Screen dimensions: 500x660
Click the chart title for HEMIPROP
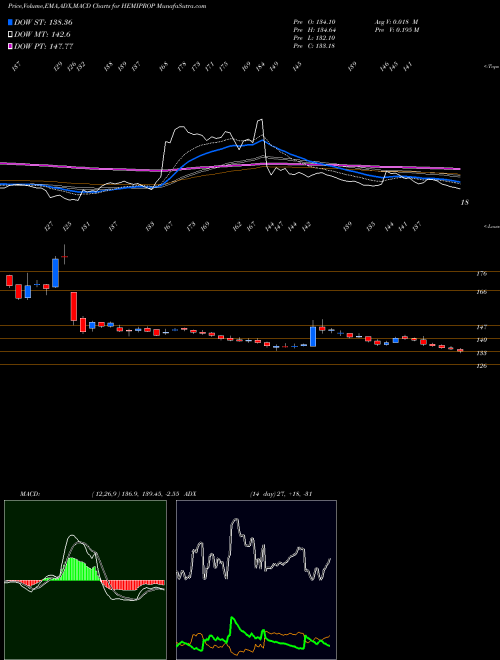pyautogui.click(x=107, y=6)
